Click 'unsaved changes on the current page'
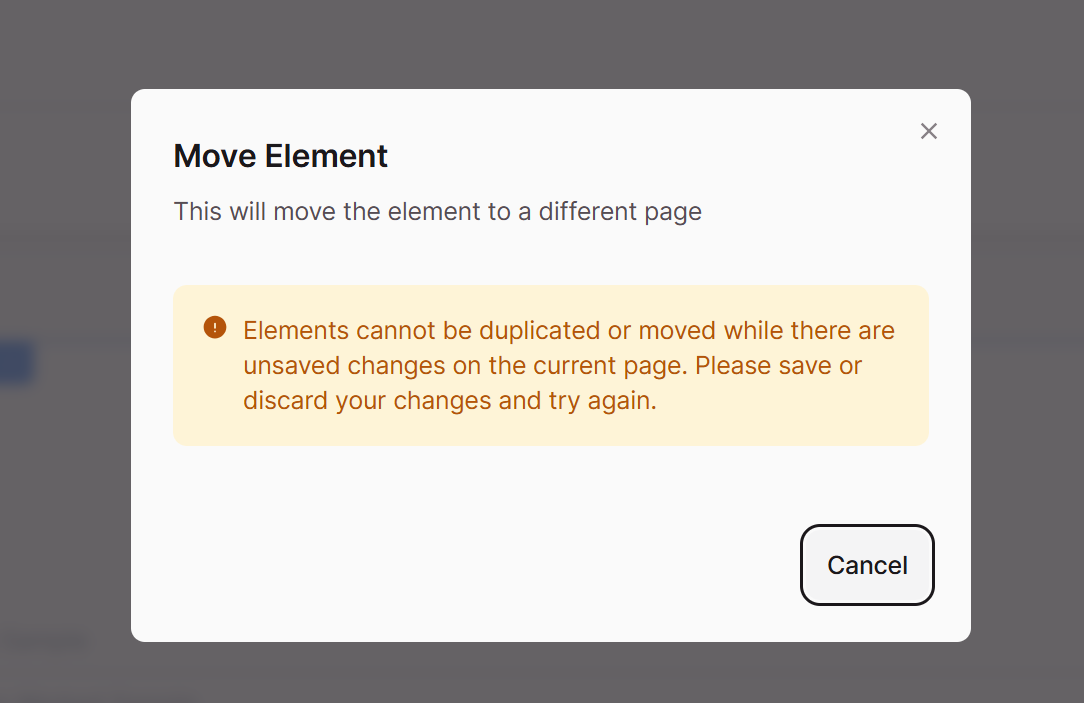This screenshot has width=1084, height=703. pyautogui.click(x=465, y=365)
